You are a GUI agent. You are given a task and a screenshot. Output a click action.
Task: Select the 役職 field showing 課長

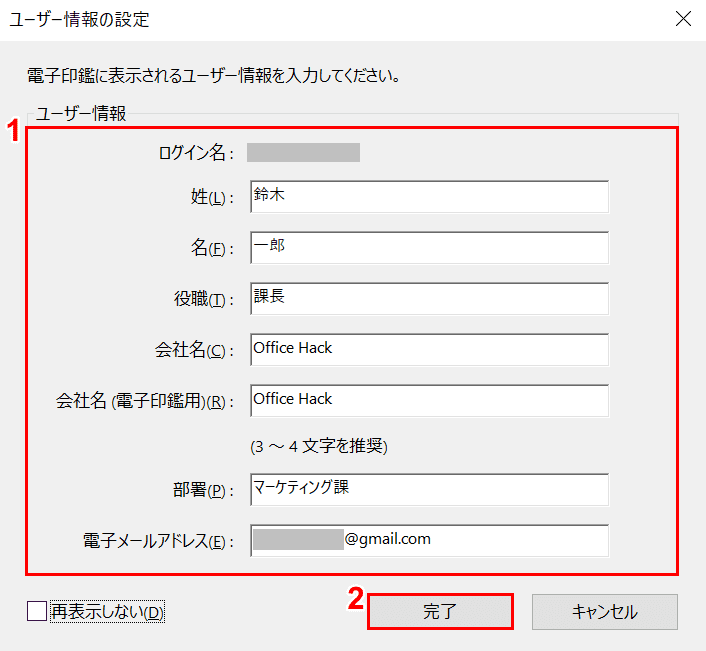click(430, 298)
